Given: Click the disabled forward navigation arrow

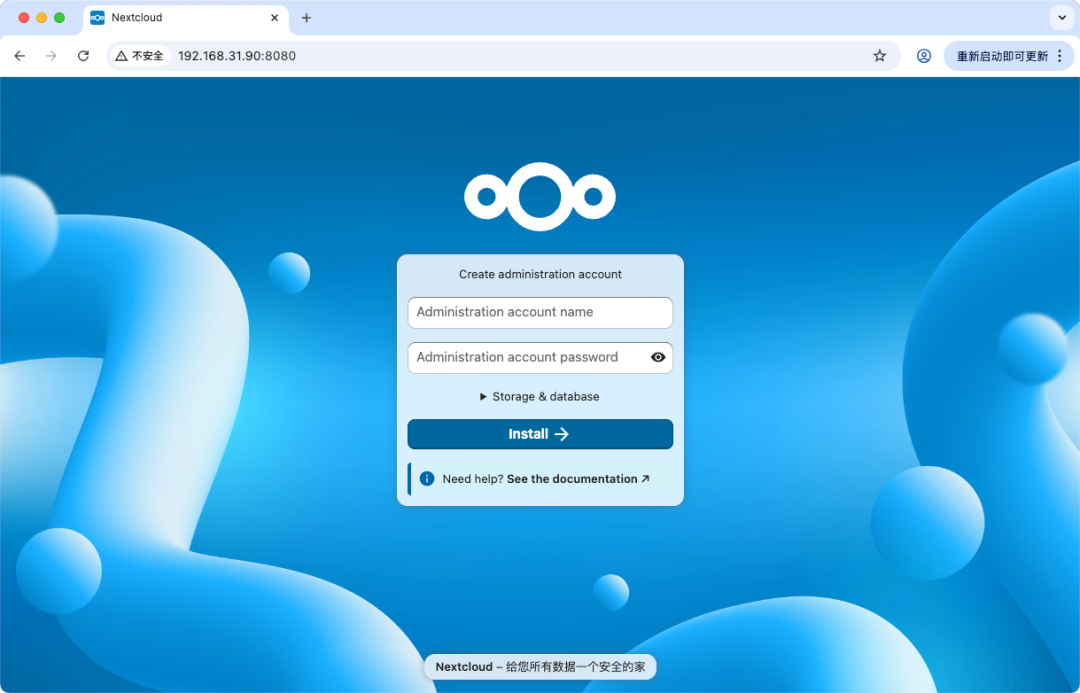Looking at the screenshot, I should (51, 56).
